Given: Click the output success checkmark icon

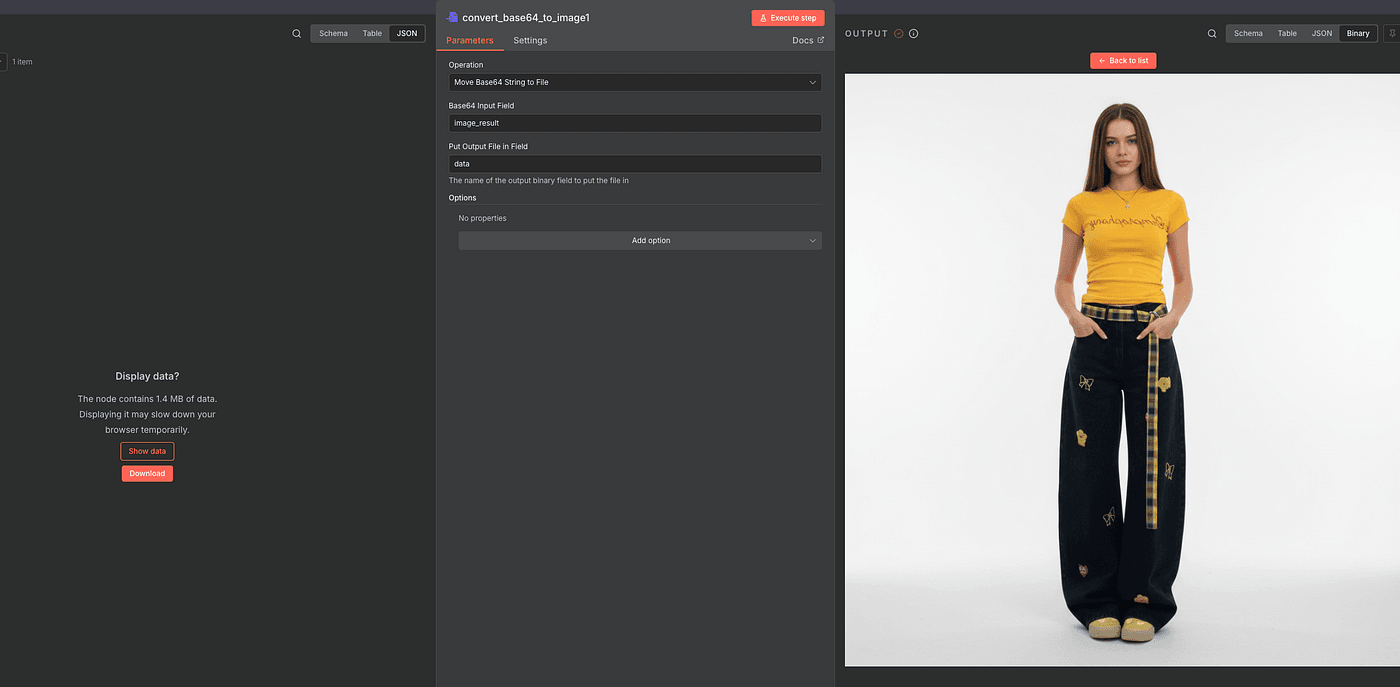Looking at the screenshot, I should tap(899, 33).
